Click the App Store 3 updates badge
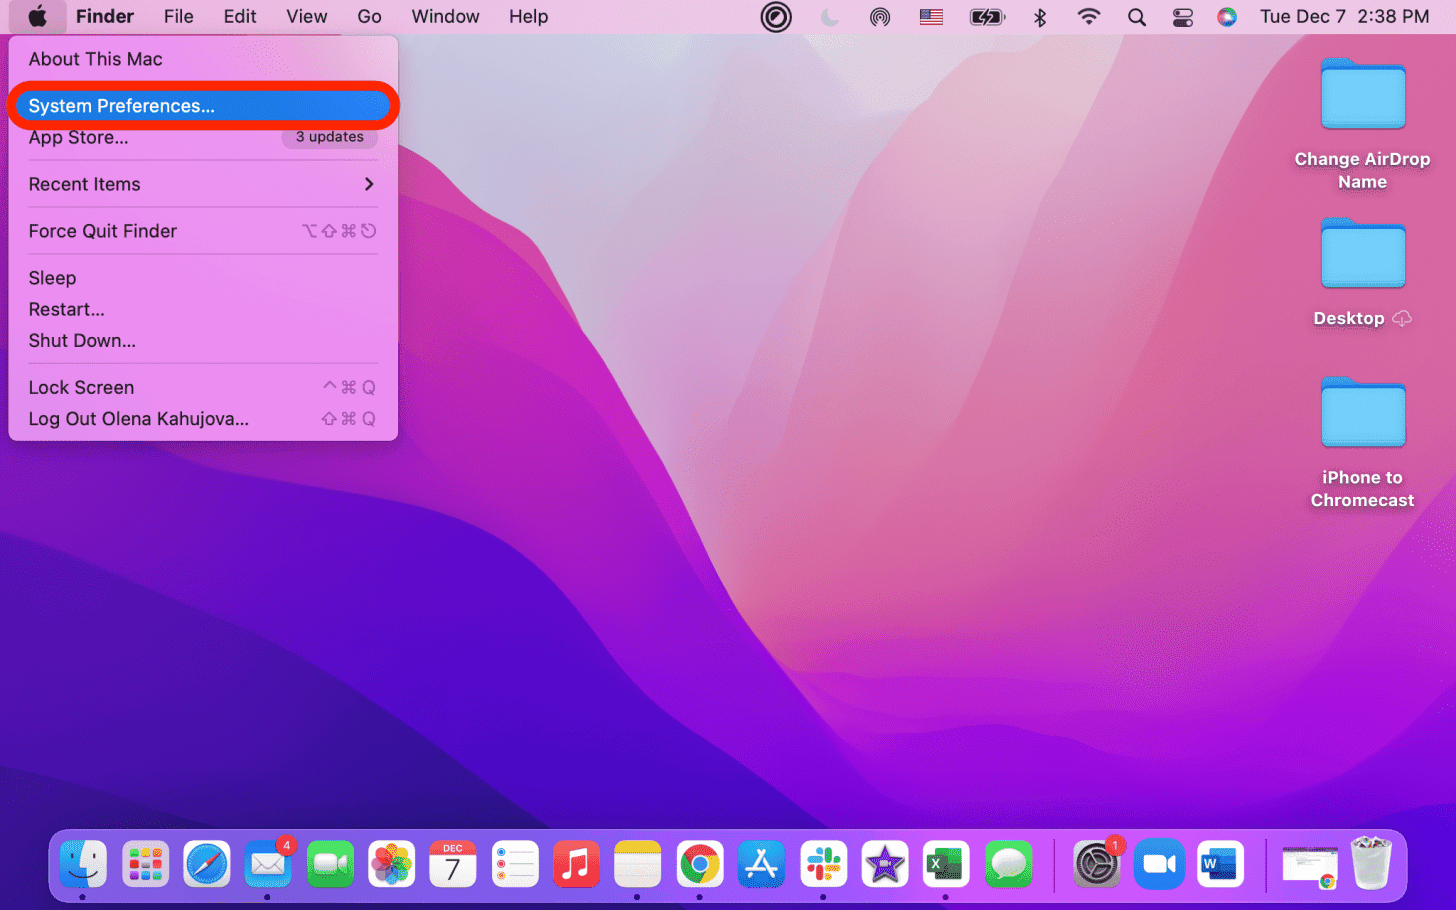This screenshot has height=910, width=1456. tap(330, 137)
